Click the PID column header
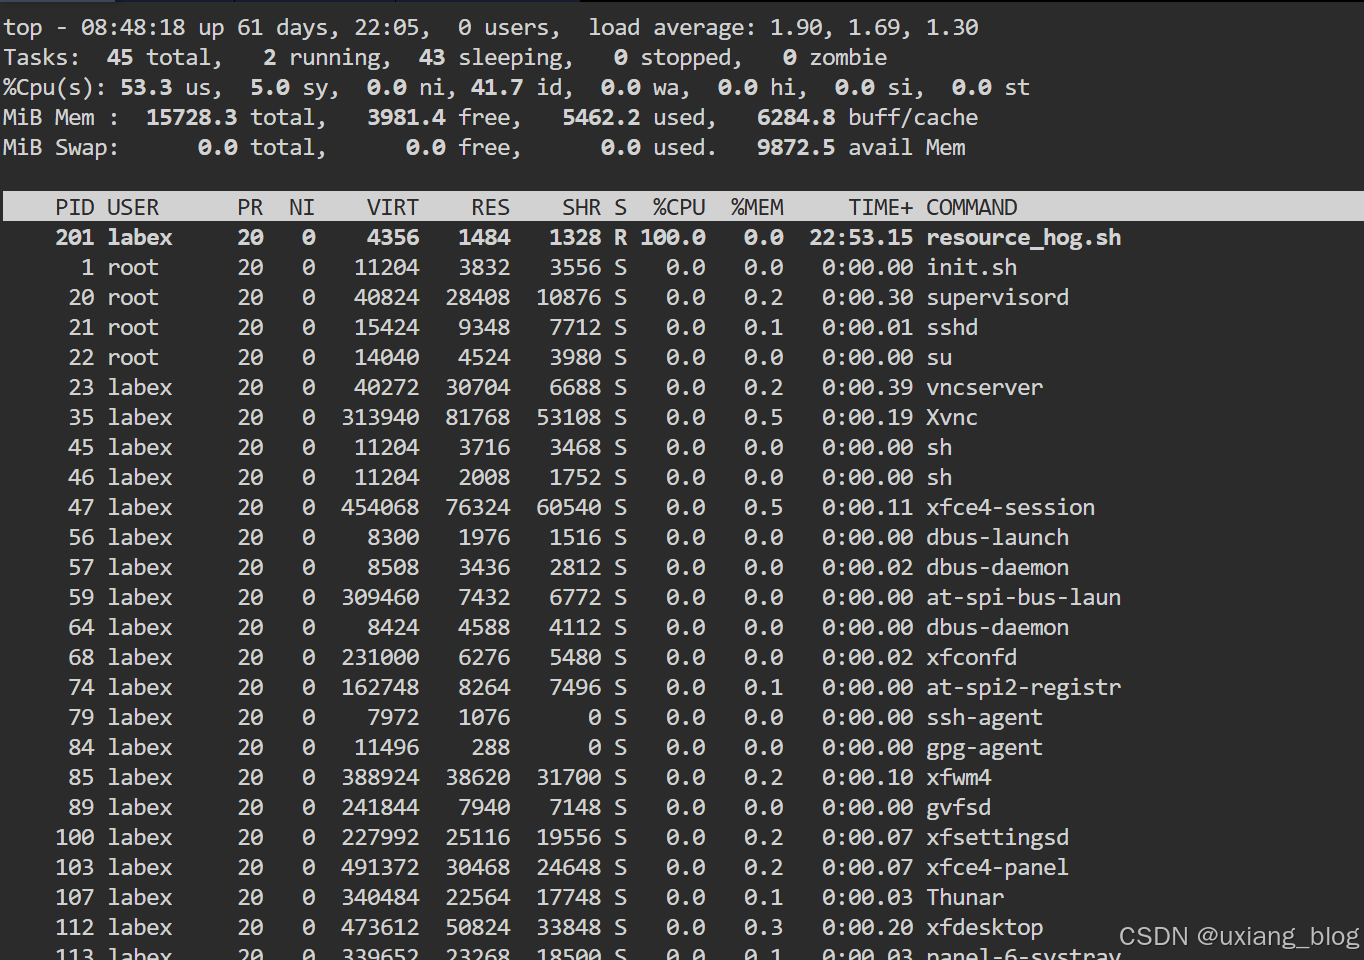Viewport: 1364px width, 960px height. [x=75, y=208]
